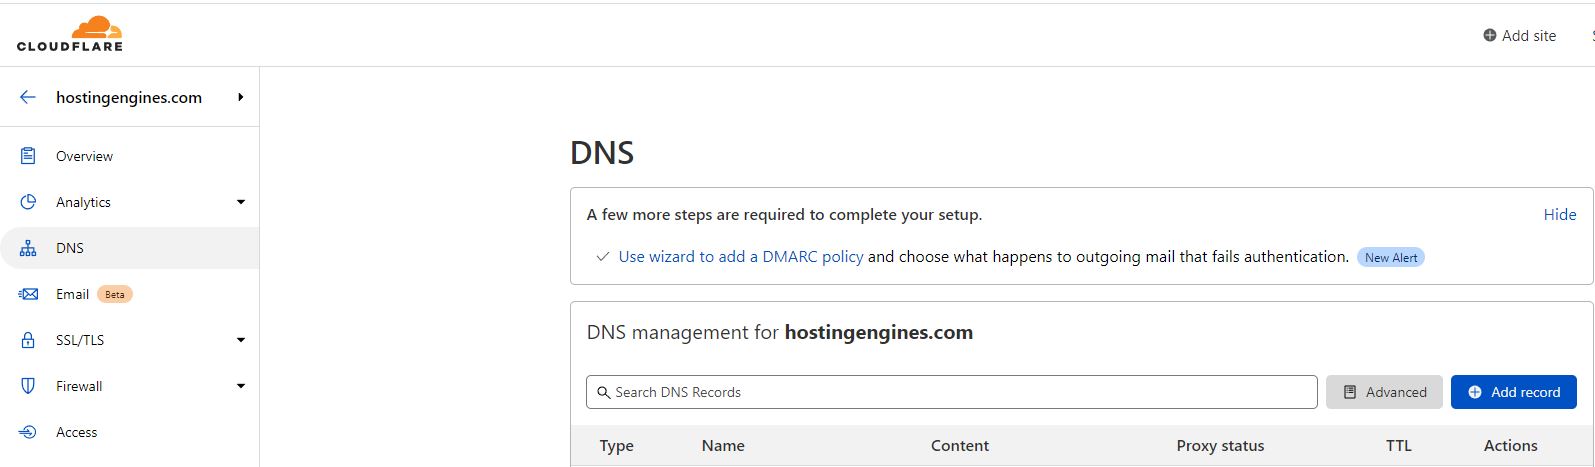
Task: Click the plus icon in Add record
Action: (1475, 392)
